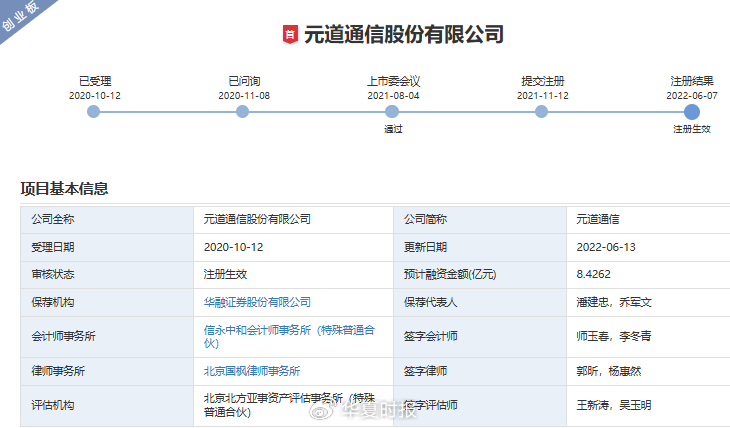Click the 北京北方亚事资产评估事务所 value cell
This screenshot has width=730, height=428.
293,406
